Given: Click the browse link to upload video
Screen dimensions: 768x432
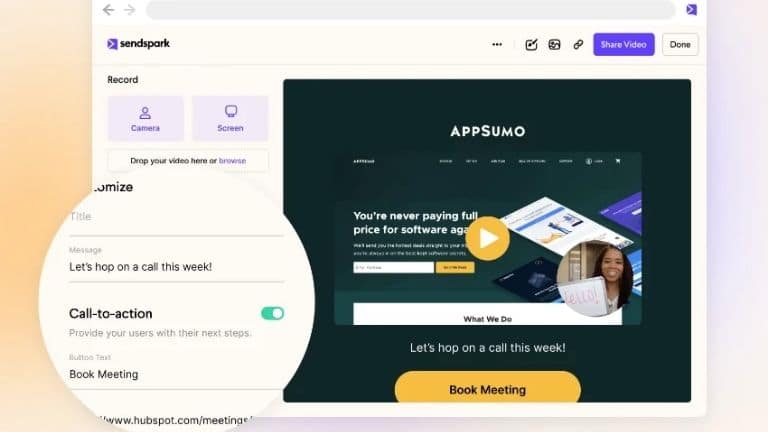Looking at the screenshot, I should tap(232, 161).
